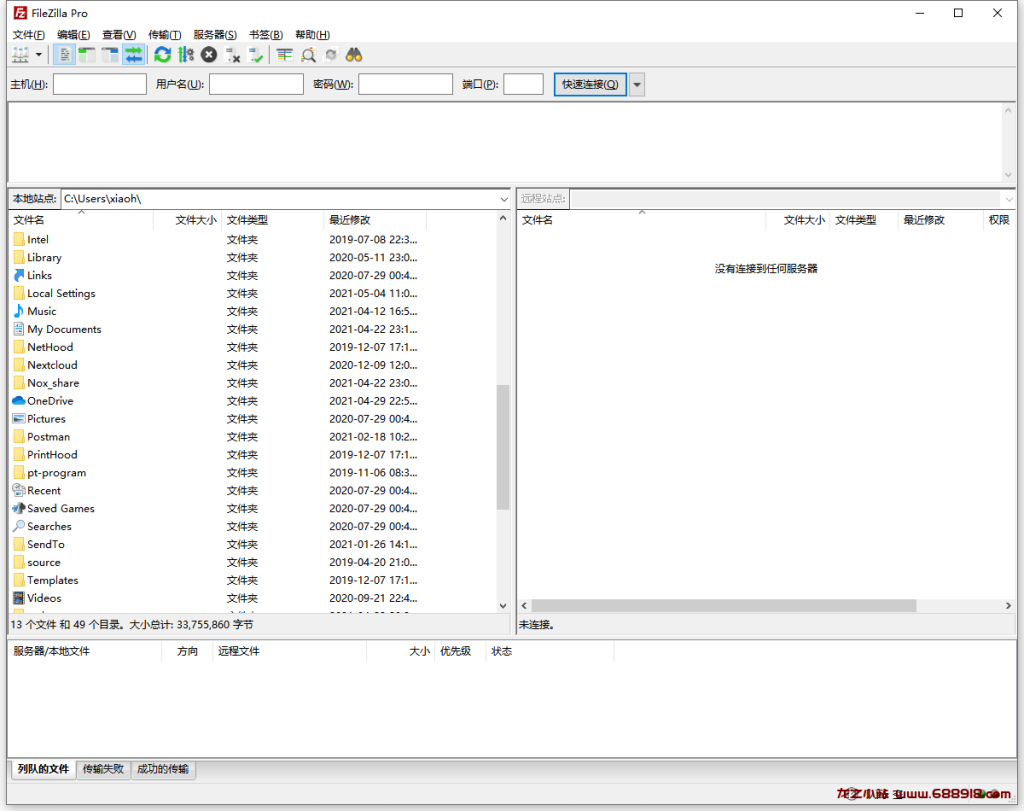Select the Saved Games icon

19,508
